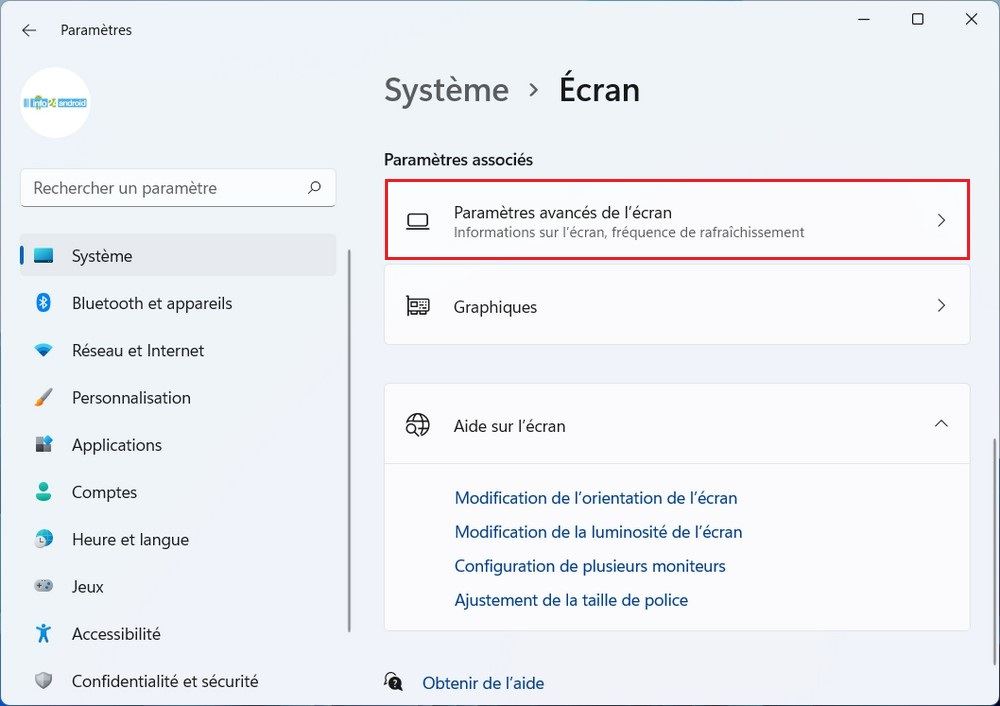Click Système in the breadcrumb header
The width and height of the screenshot is (1000, 706).
pos(446,90)
